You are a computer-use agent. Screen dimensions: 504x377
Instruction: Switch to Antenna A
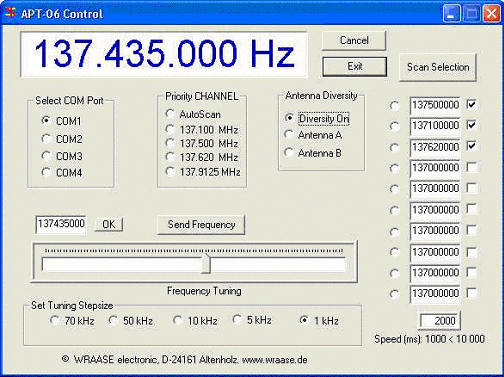tap(313, 135)
